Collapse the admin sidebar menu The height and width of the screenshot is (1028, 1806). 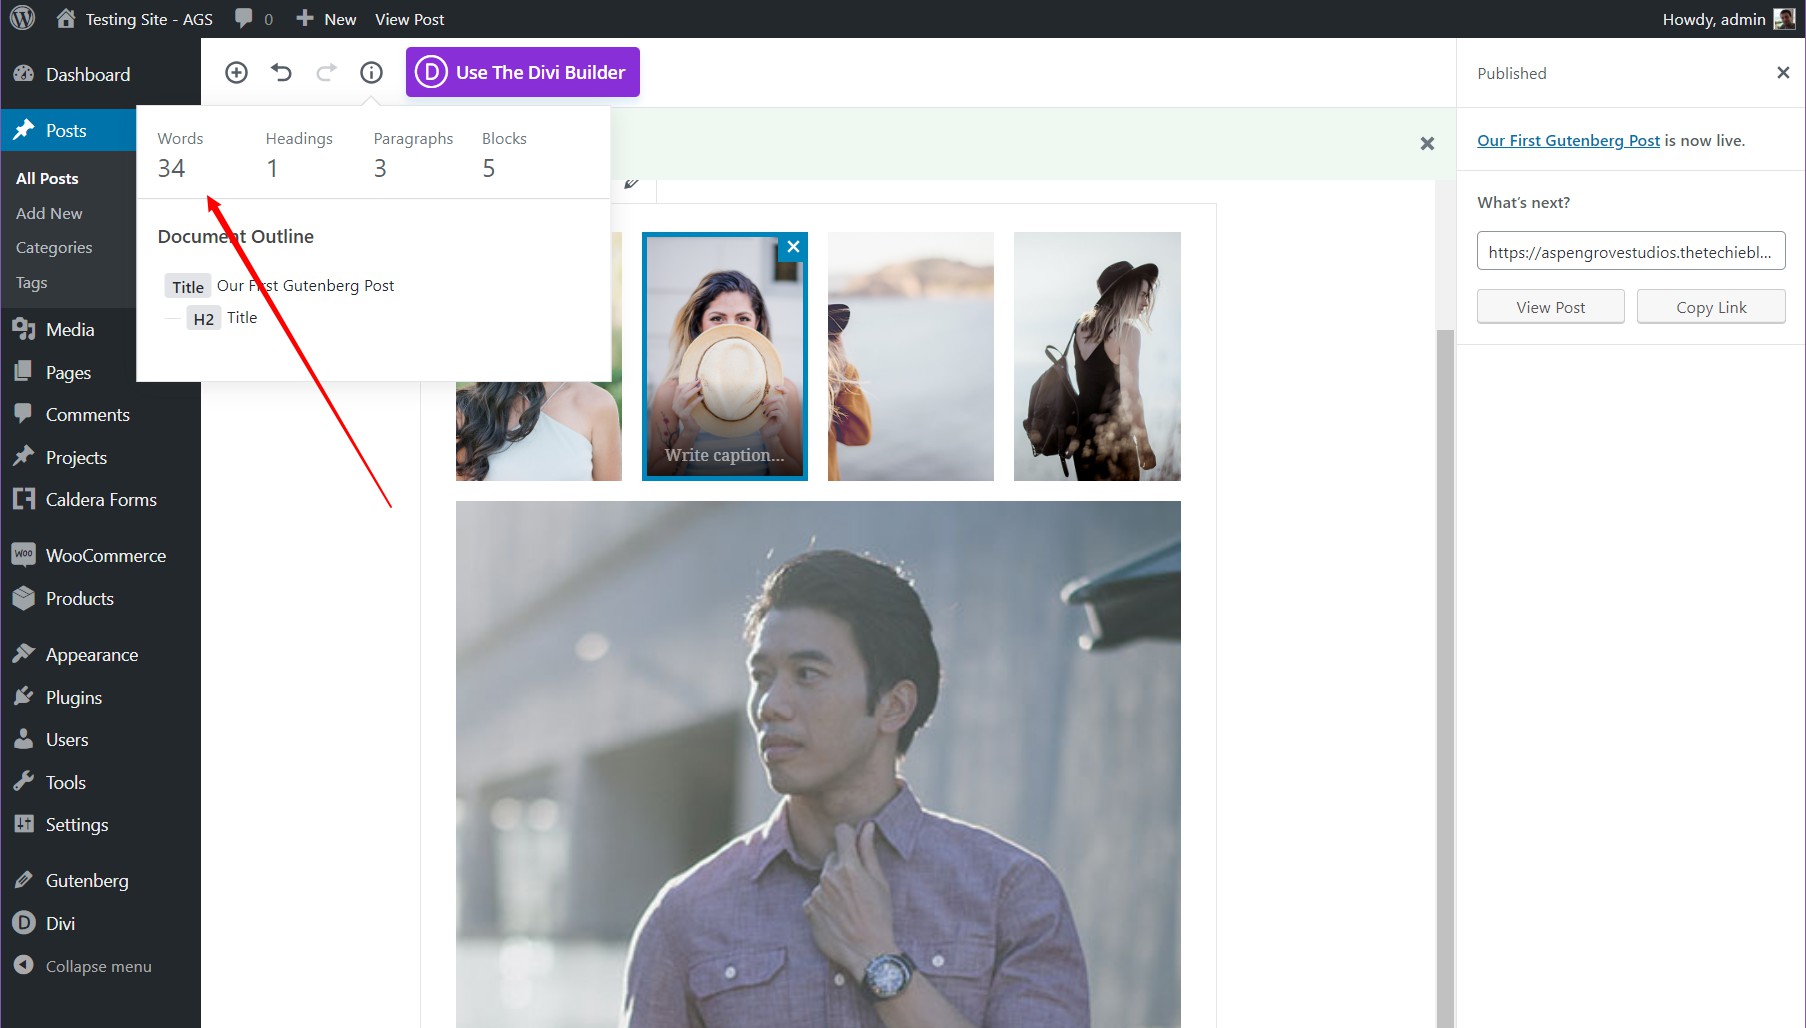coord(83,966)
